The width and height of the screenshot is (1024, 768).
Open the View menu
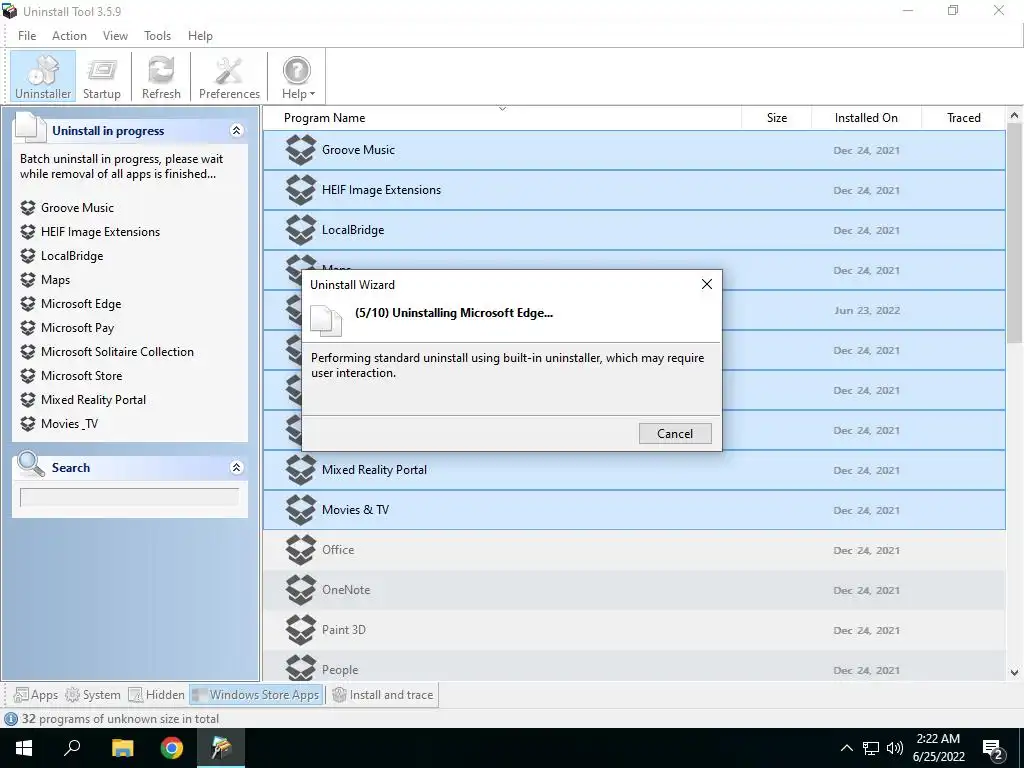[x=115, y=36]
